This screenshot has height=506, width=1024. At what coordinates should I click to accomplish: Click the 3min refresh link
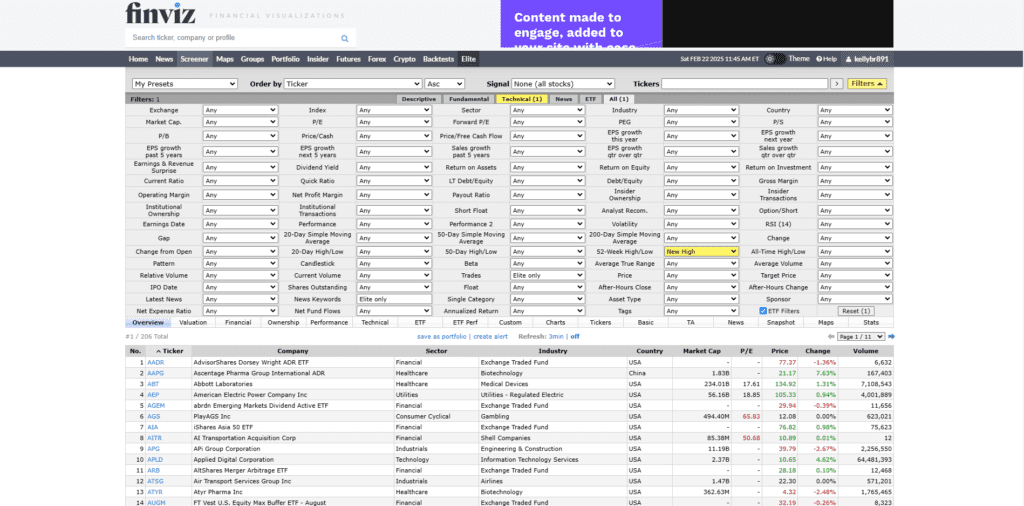click(x=556, y=337)
